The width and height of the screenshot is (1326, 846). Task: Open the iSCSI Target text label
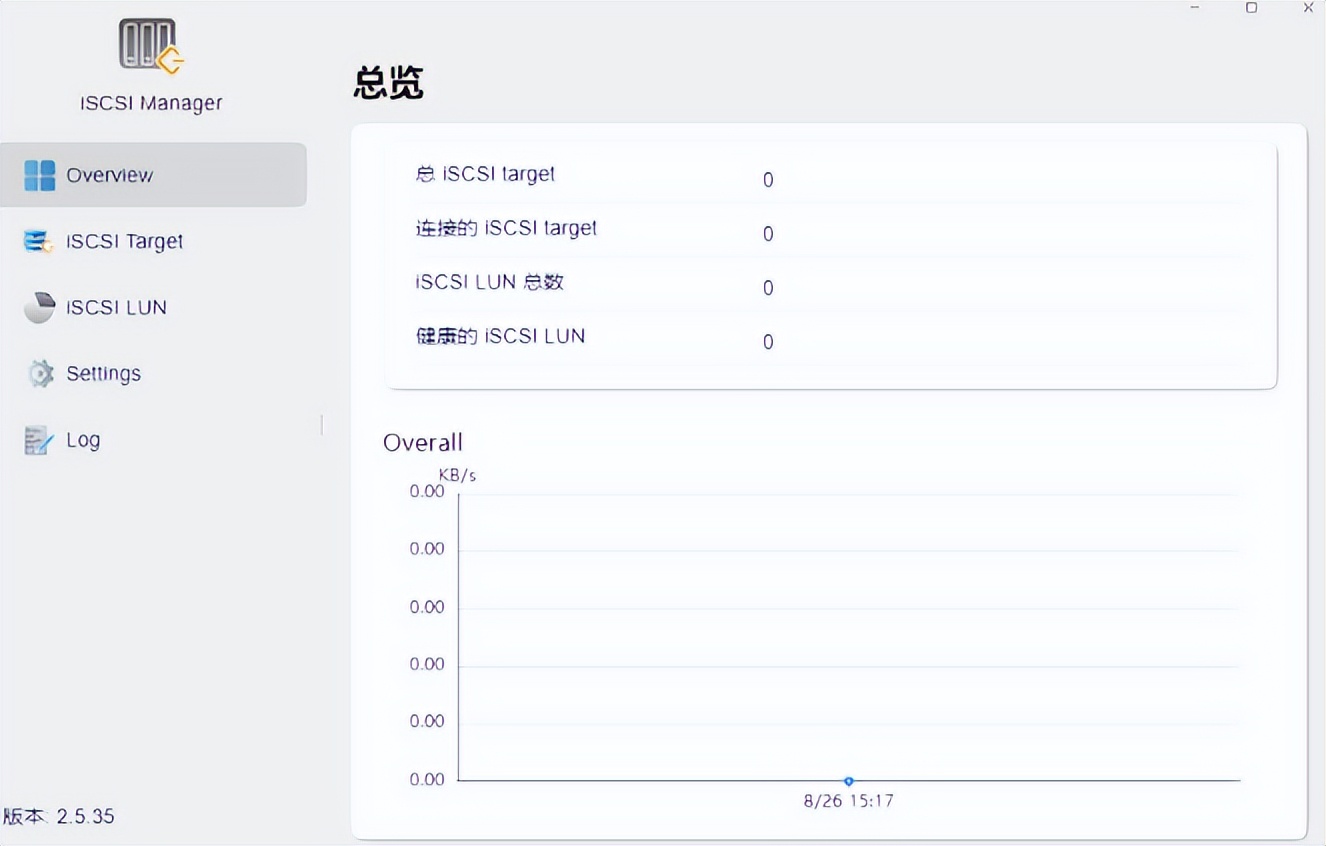click(125, 241)
